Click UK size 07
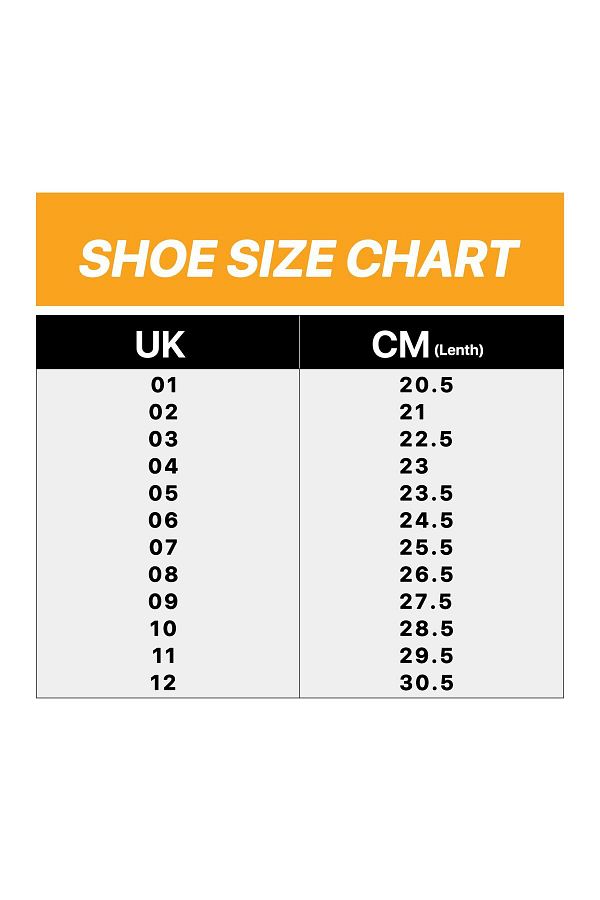The height and width of the screenshot is (900, 600). [x=164, y=547]
